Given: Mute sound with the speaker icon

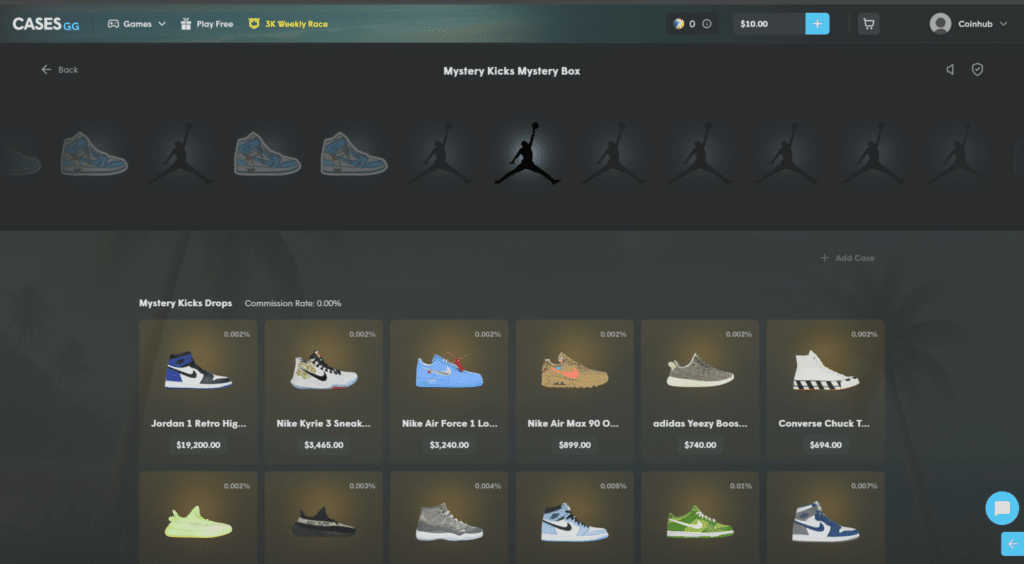Looking at the screenshot, I should (950, 69).
